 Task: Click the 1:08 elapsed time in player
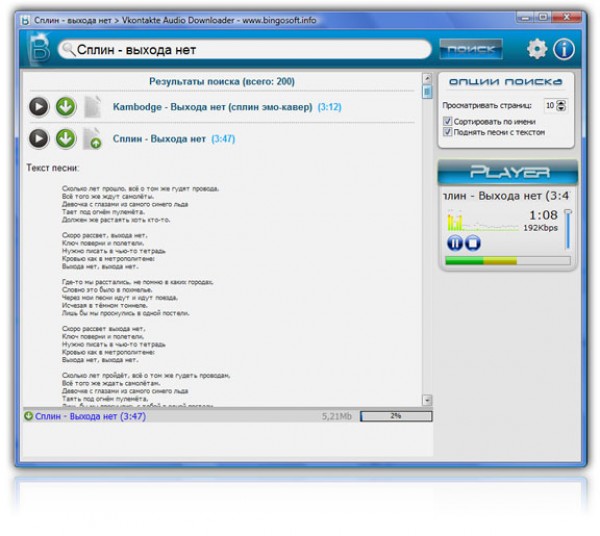tap(543, 215)
